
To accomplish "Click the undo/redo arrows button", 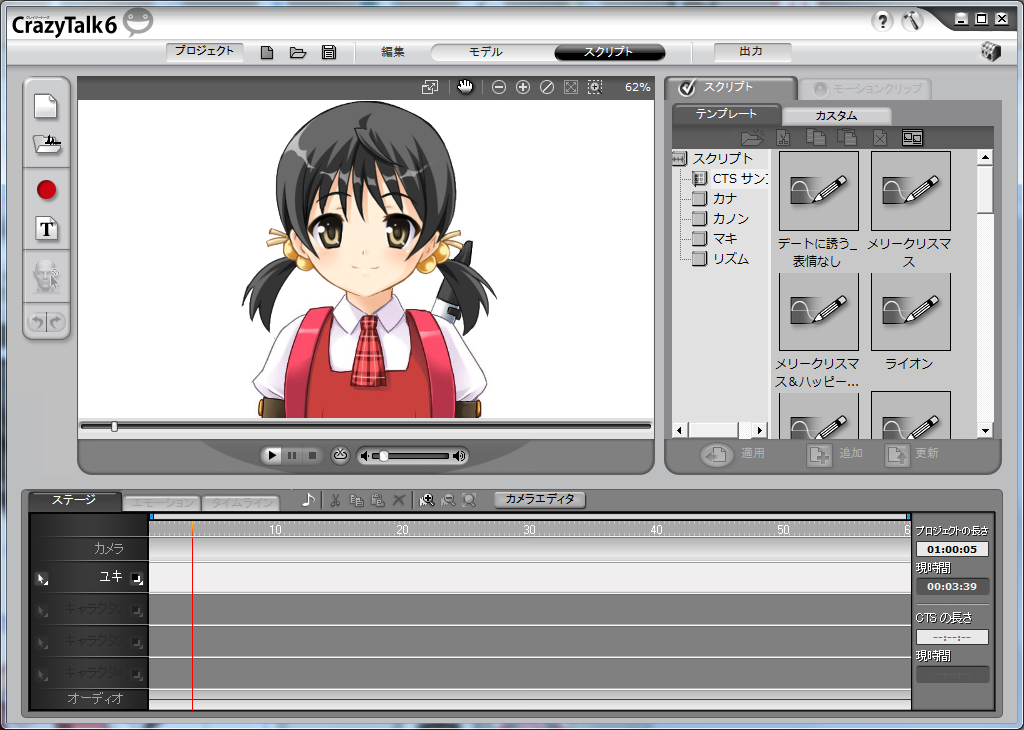I will coord(46,321).
